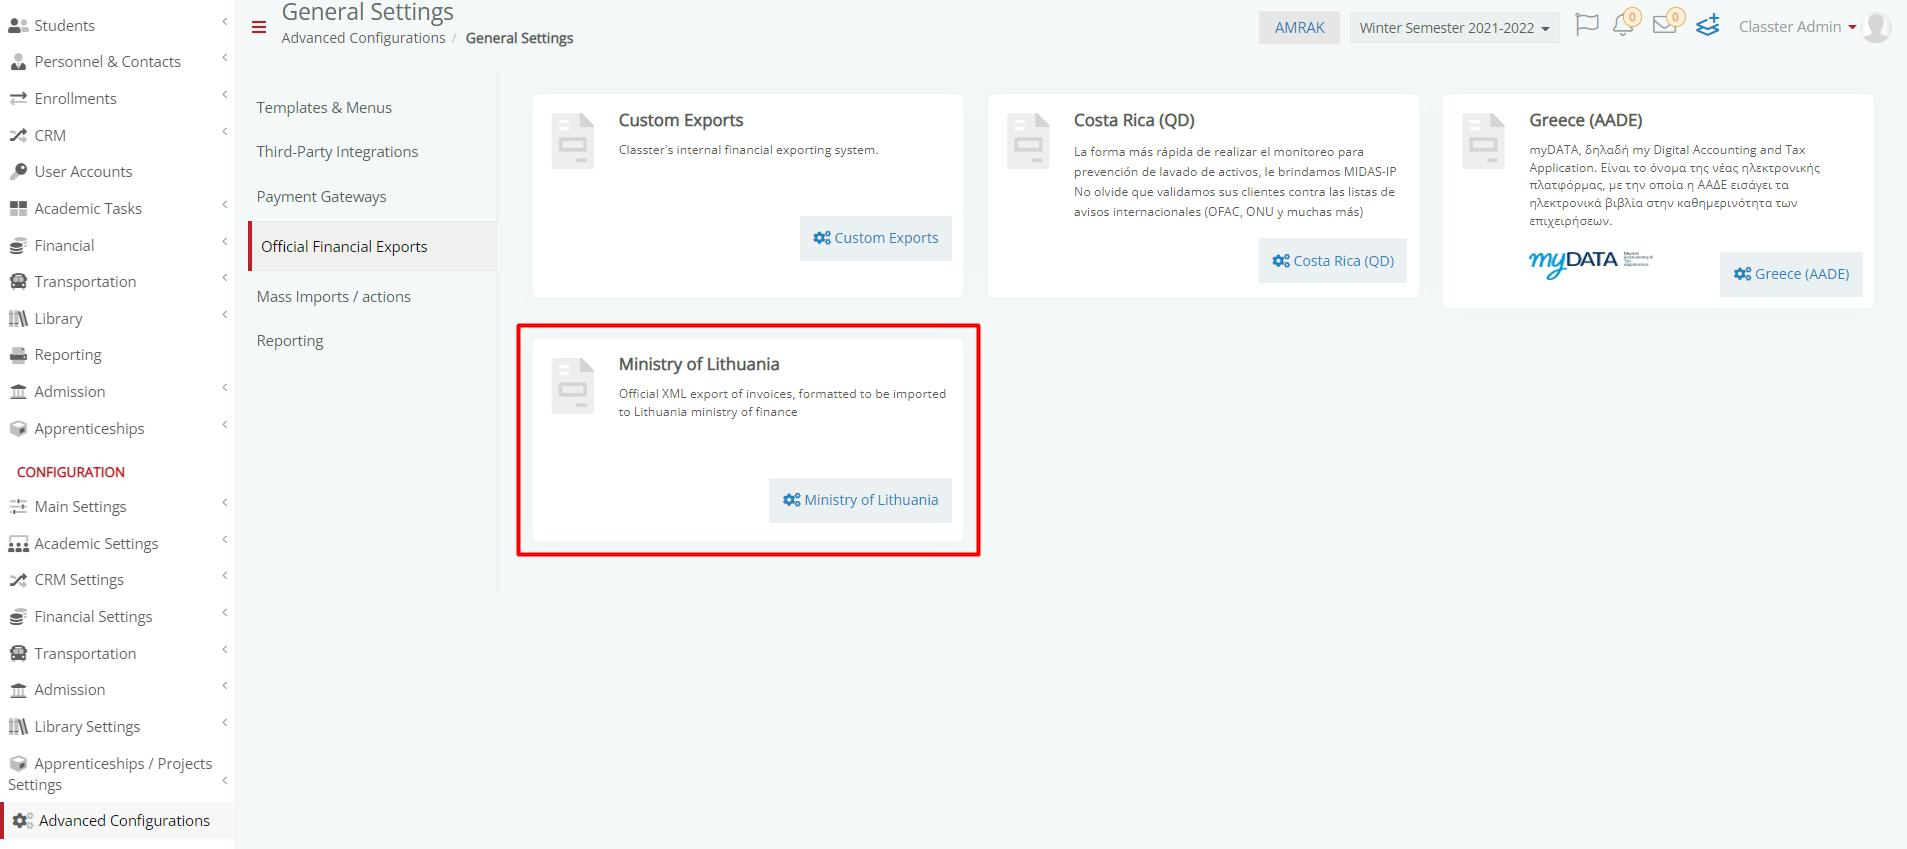Screen dimensions: 1907x849
Task: Expand the Library menu chevron
Action: click(x=224, y=315)
